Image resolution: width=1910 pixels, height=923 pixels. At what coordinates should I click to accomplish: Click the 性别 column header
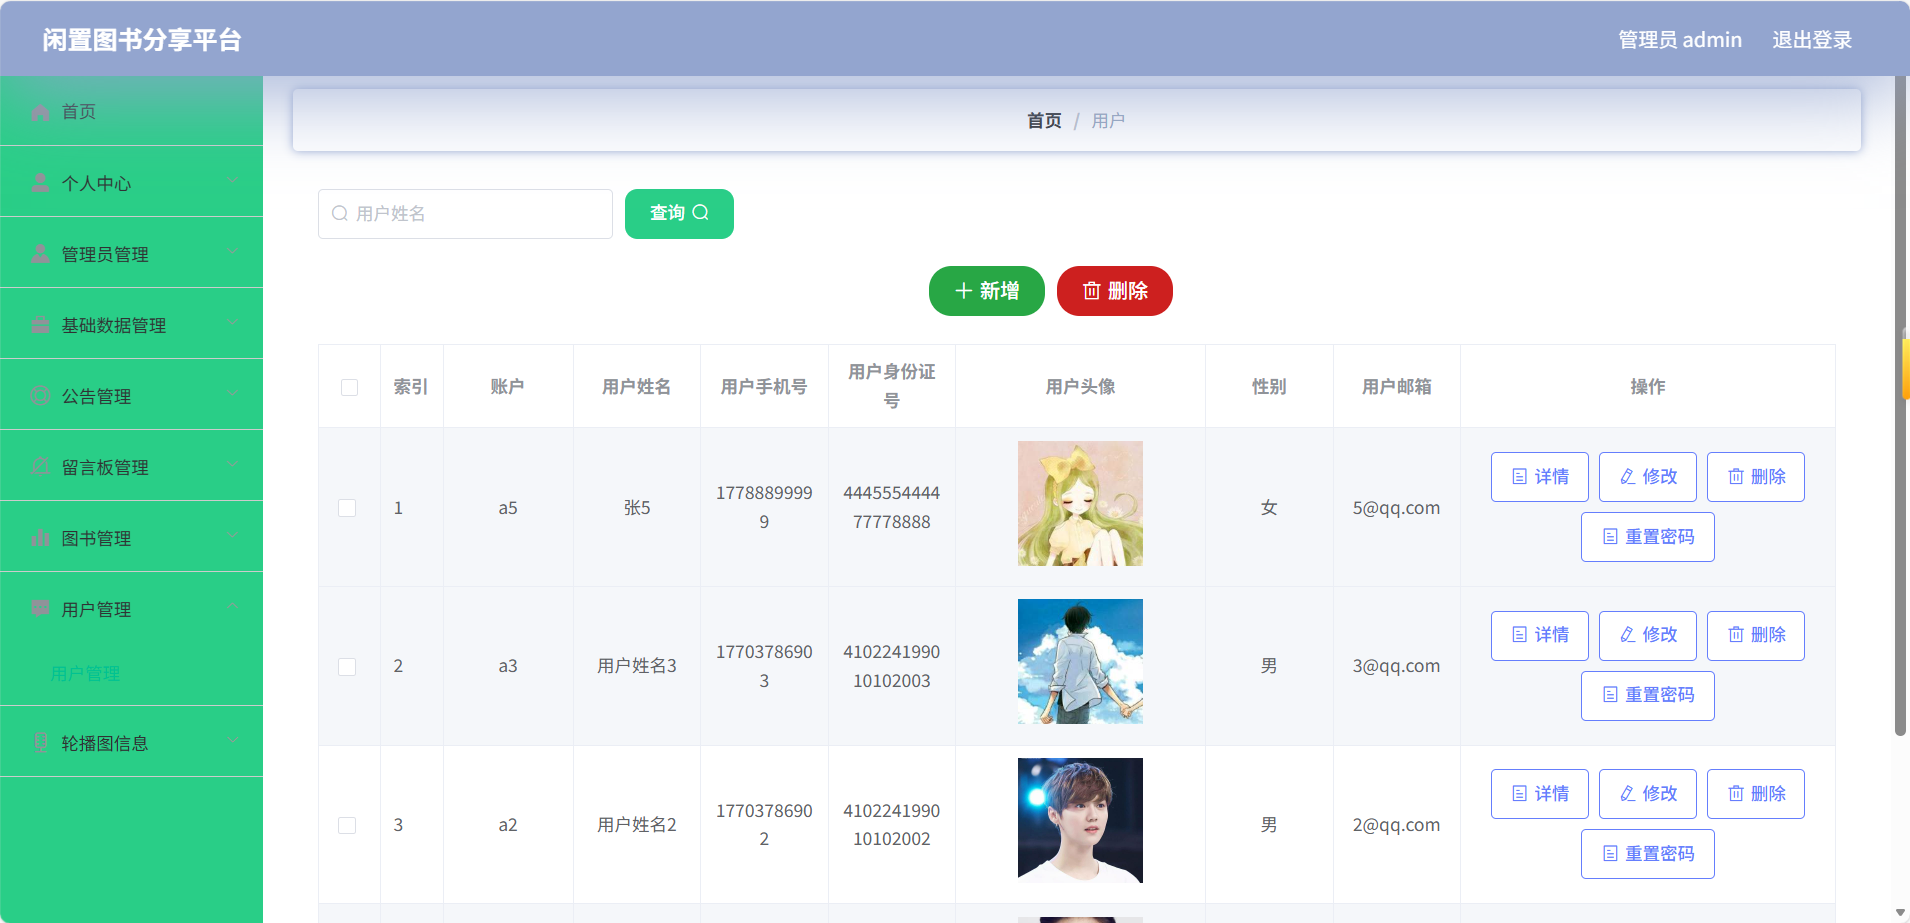click(x=1269, y=387)
